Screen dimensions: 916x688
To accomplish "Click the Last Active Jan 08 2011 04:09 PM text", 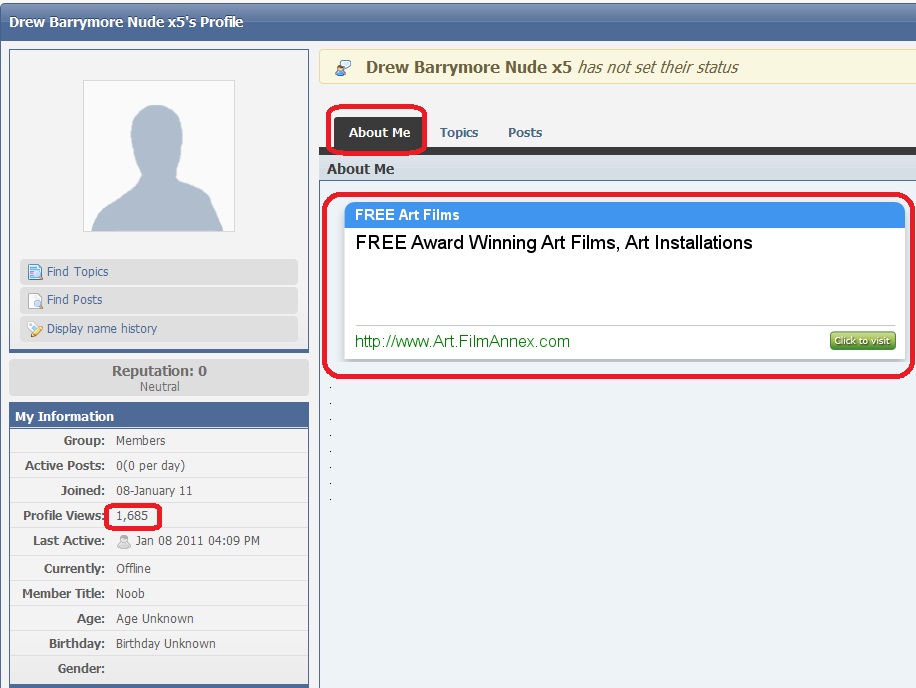I will 197,541.
